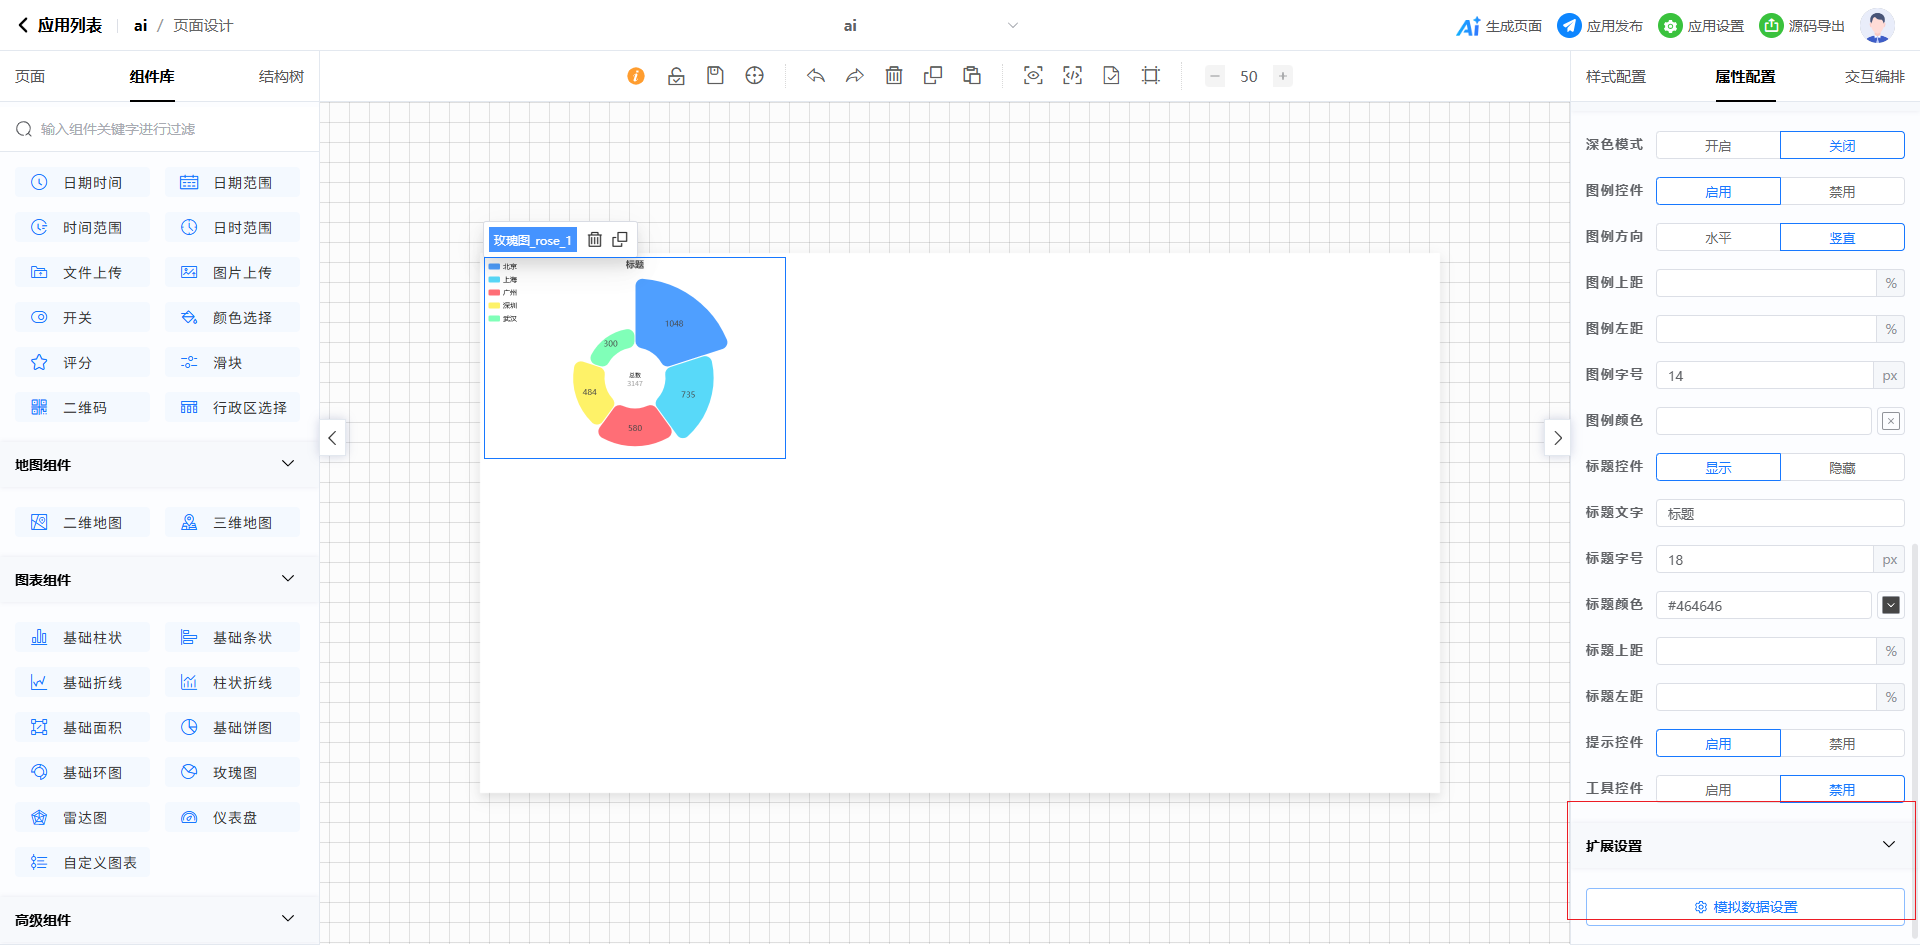
Task: Set legend direction to 水平
Action: (1717, 238)
